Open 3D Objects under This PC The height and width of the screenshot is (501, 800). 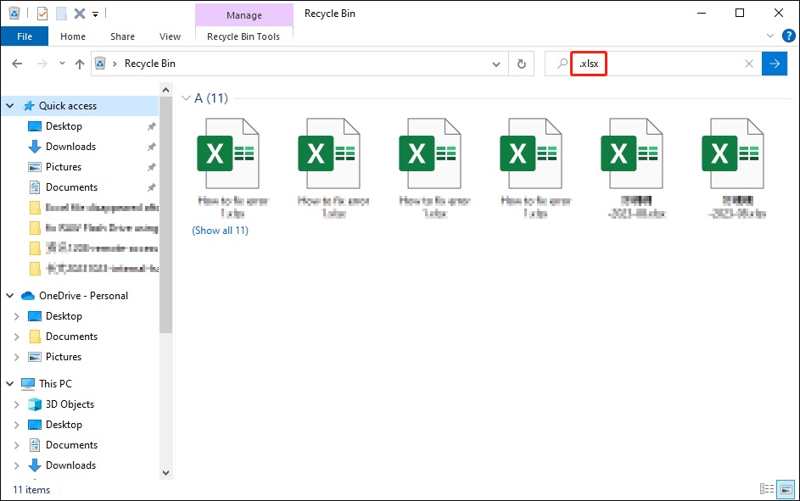(x=70, y=404)
